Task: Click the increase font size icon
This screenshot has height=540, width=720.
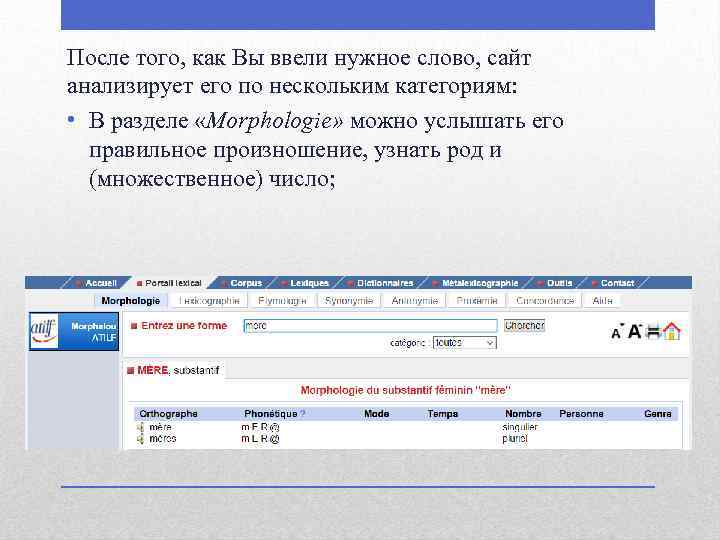Action: [x=635, y=331]
